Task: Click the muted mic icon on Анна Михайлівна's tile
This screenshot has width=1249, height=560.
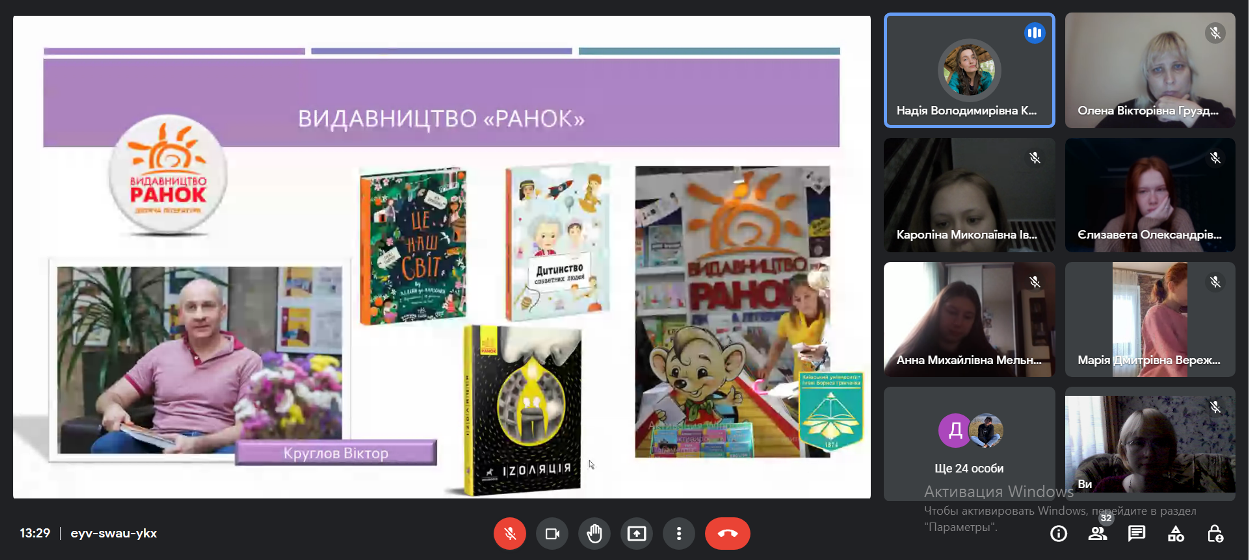Action: pyautogui.click(x=1035, y=282)
